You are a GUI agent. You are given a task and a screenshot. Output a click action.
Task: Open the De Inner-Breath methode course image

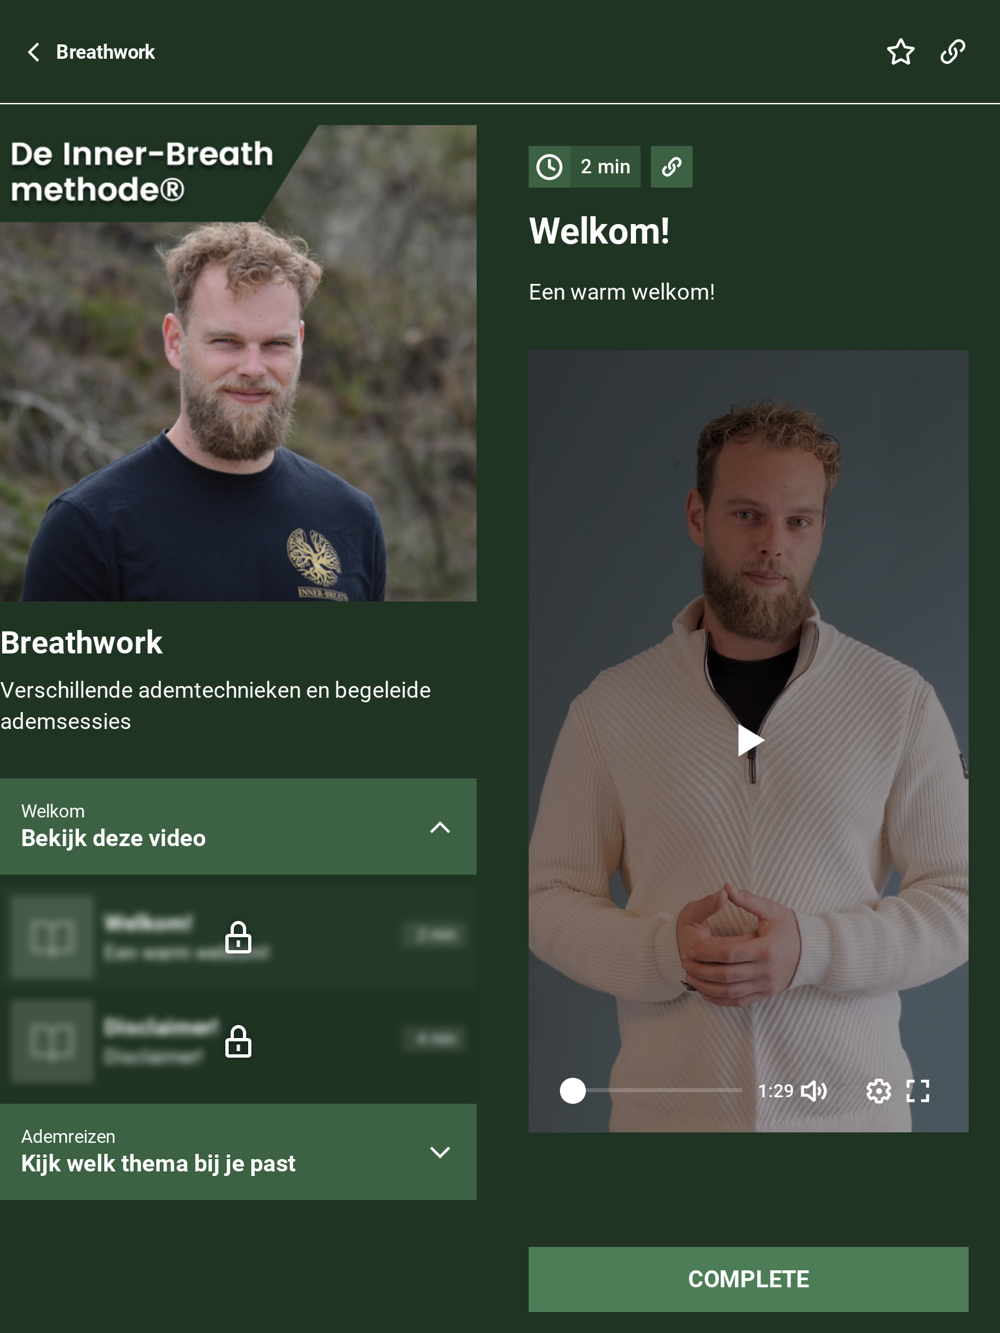pyautogui.click(x=238, y=363)
